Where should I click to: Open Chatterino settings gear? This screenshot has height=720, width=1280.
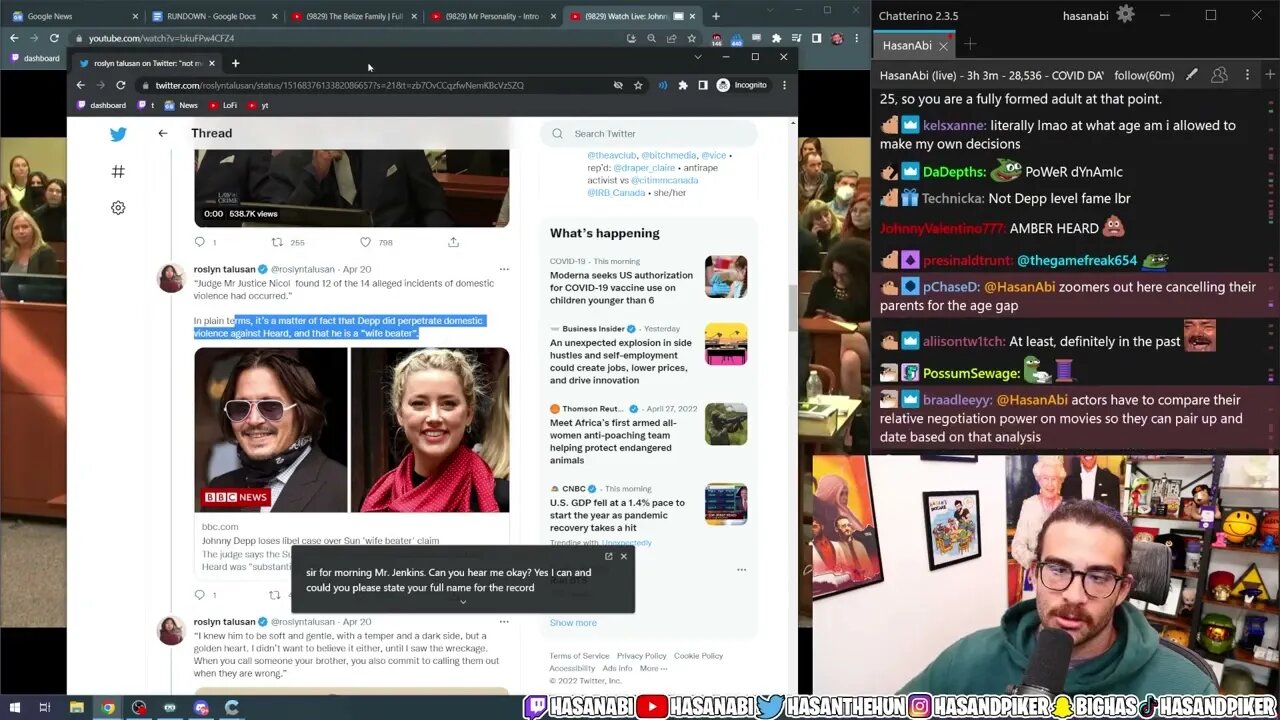(1125, 15)
